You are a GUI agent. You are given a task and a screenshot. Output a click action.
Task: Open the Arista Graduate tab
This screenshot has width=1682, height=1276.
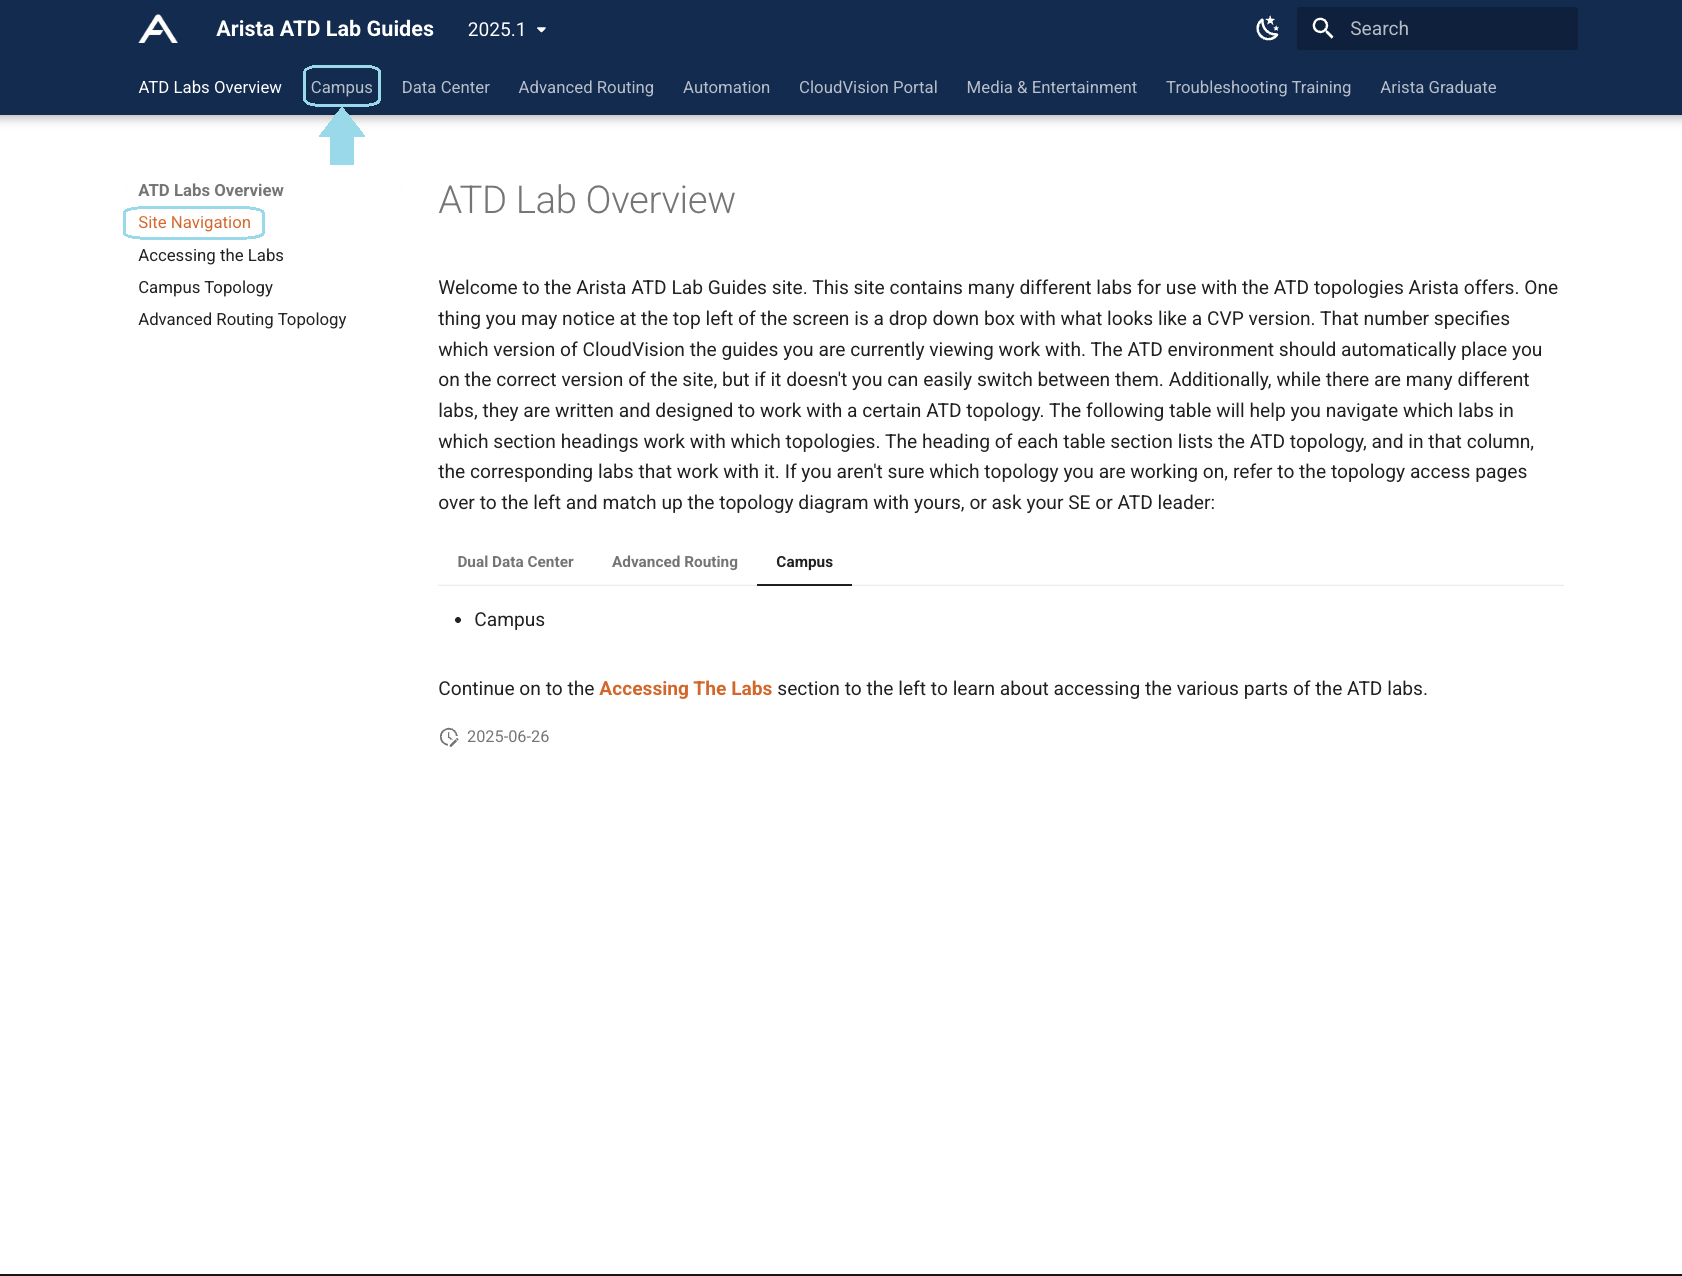tap(1437, 87)
